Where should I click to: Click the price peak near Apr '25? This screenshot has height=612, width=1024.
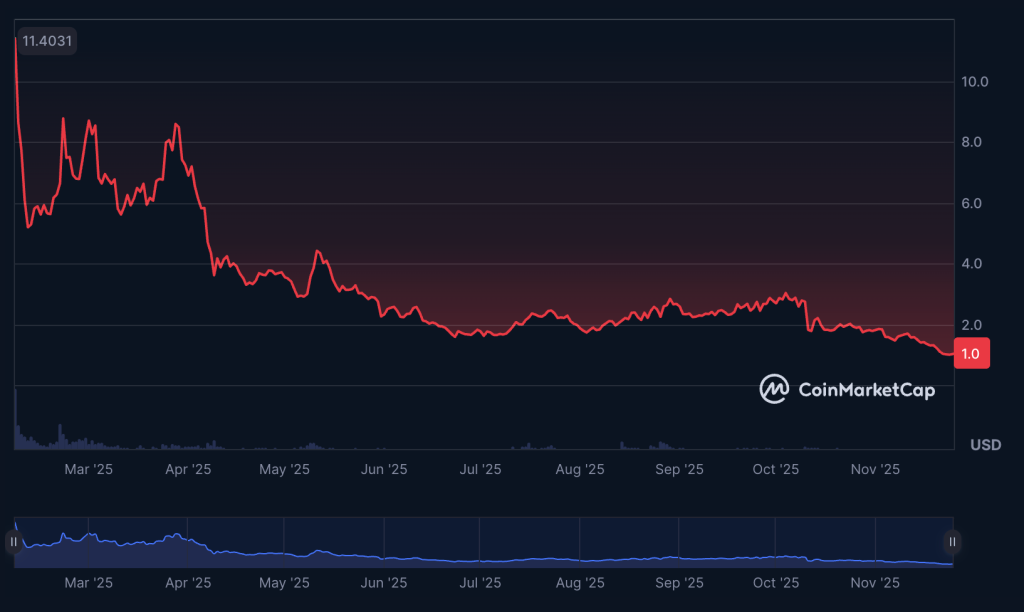tap(178, 125)
